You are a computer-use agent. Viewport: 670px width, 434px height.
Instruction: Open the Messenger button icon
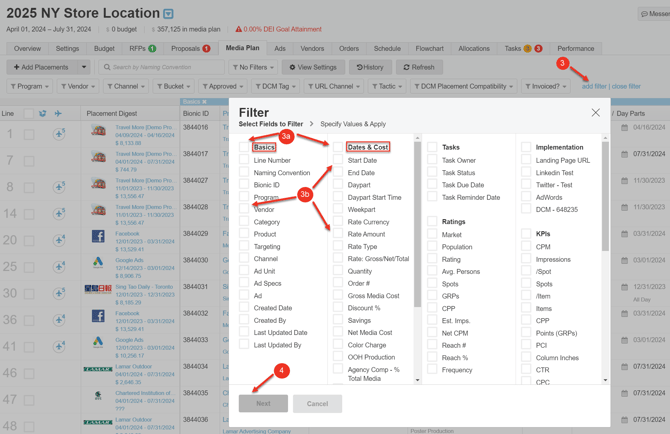(644, 14)
